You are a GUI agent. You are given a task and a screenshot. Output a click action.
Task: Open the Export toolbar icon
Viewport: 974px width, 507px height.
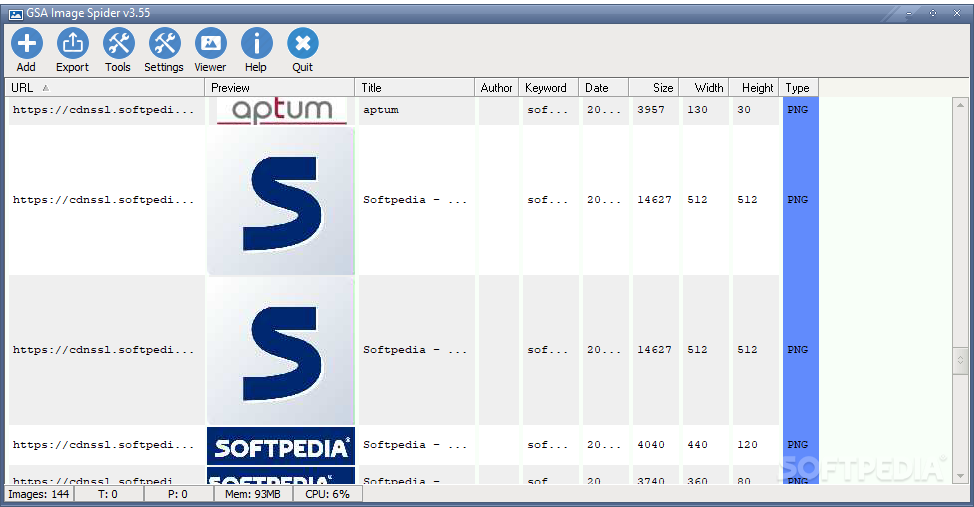tap(73, 50)
